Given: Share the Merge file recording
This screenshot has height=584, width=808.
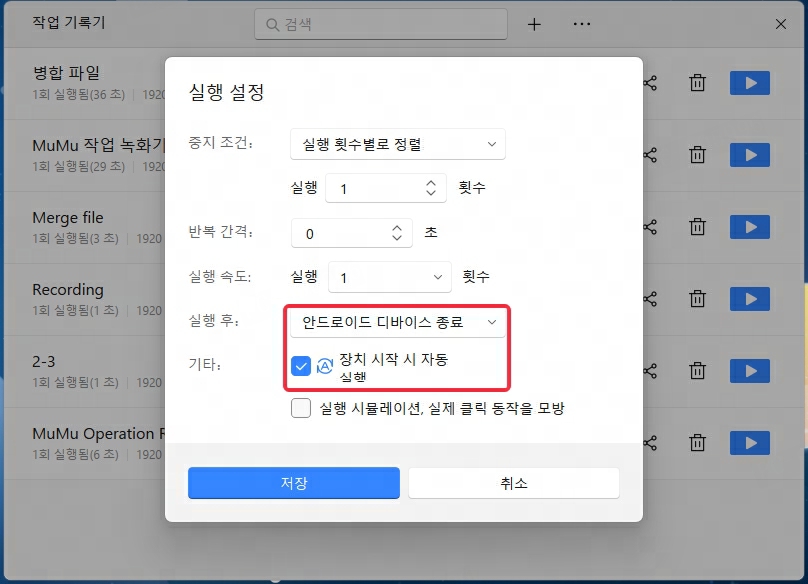Looking at the screenshot, I should point(650,227).
